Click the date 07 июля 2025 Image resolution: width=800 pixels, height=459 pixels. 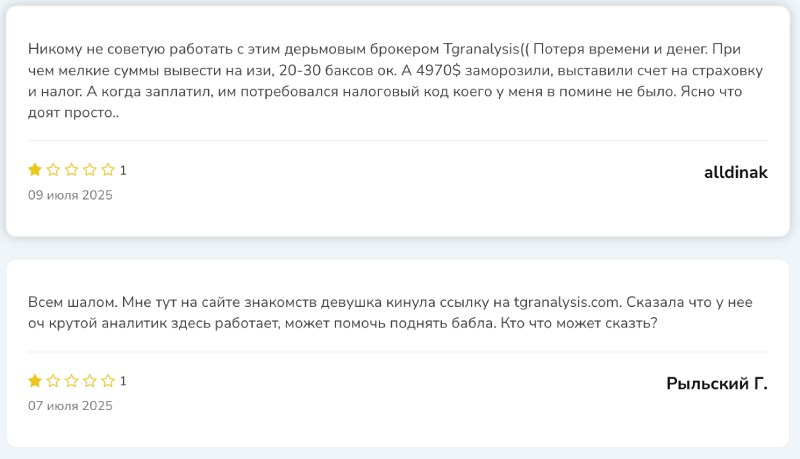[x=70, y=406]
